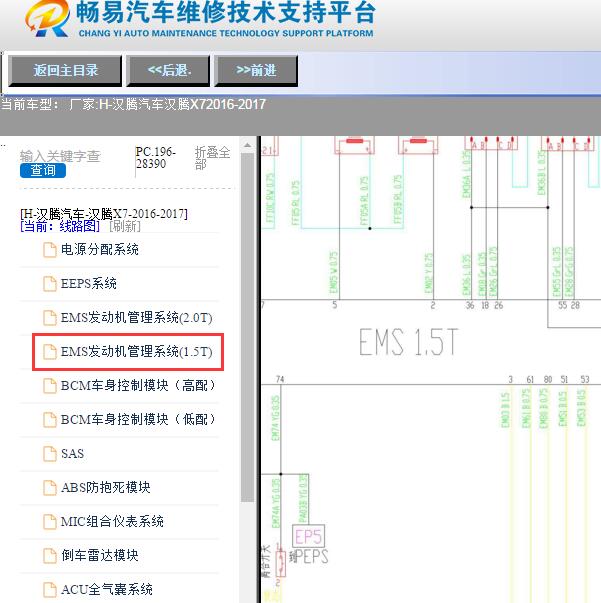Click document icon beside EMS 1.5T entry

point(50,351)
